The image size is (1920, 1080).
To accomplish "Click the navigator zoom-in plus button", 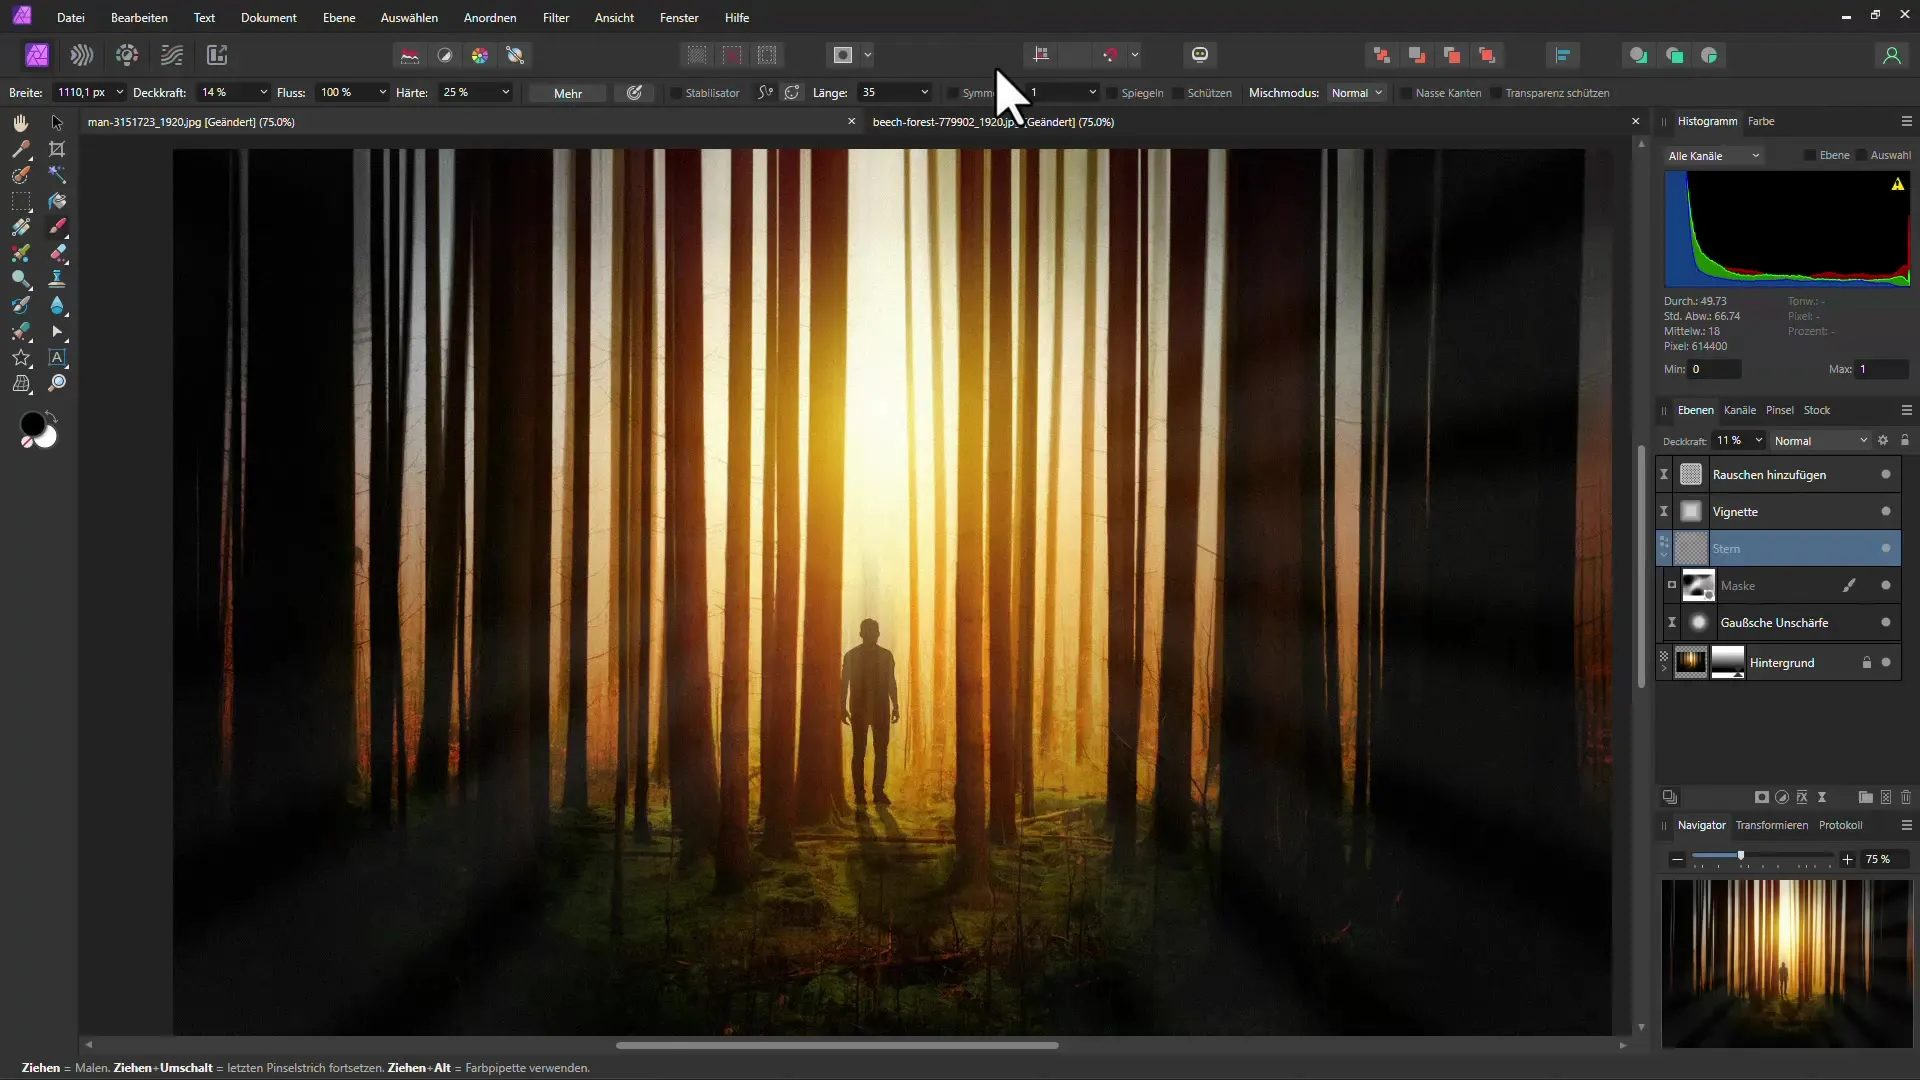I will click(1847, 859).
